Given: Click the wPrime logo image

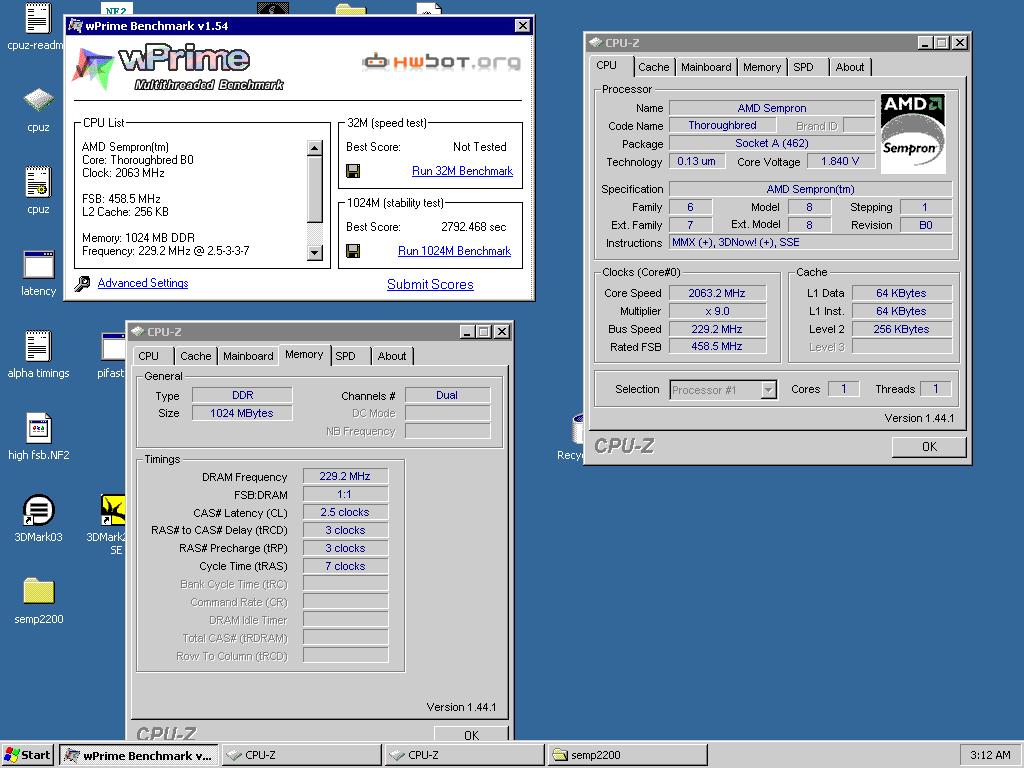Looking at the screenshot, I should [178, 68].
